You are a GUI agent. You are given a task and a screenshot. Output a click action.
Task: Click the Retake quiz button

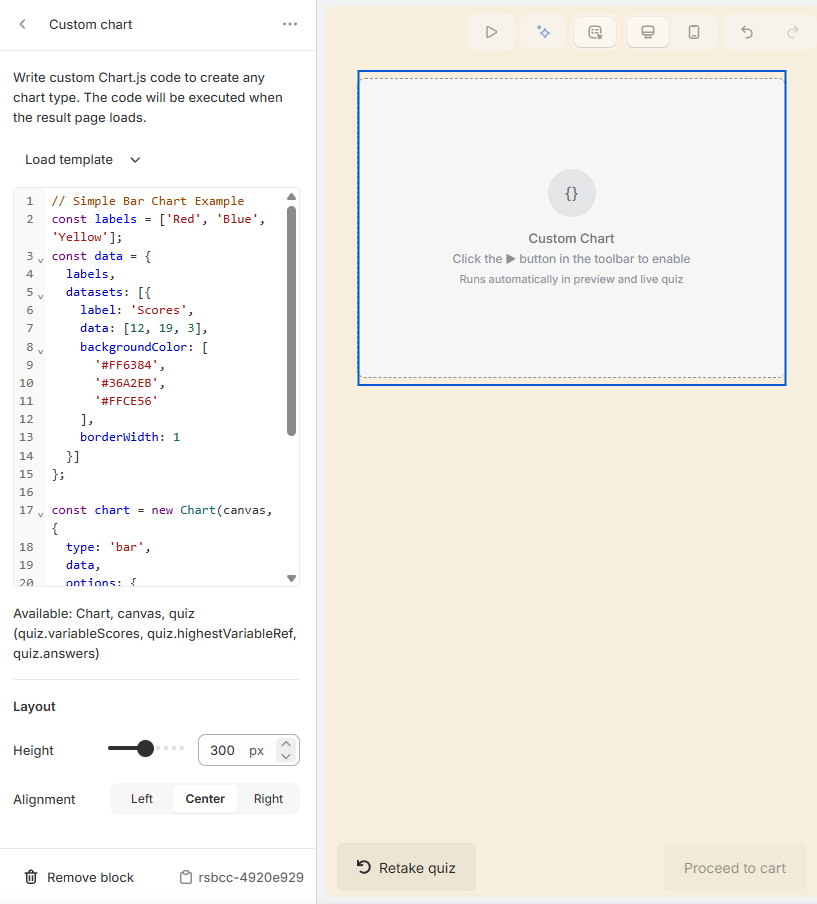click(x=406, y=867)
